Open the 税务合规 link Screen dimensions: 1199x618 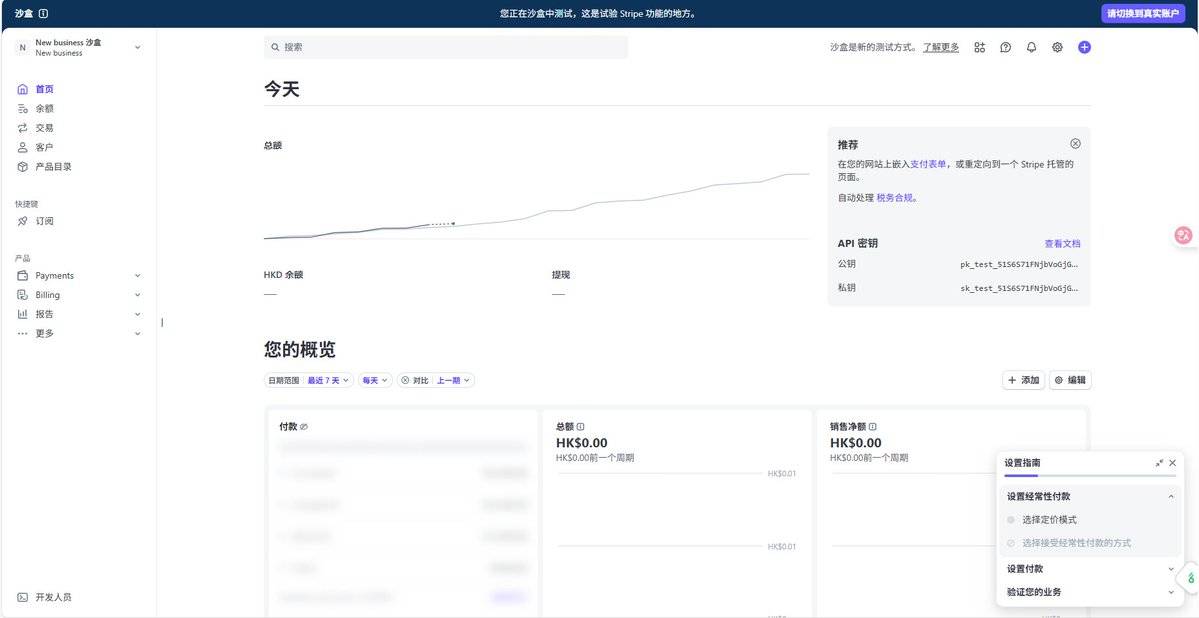point(895,197)
